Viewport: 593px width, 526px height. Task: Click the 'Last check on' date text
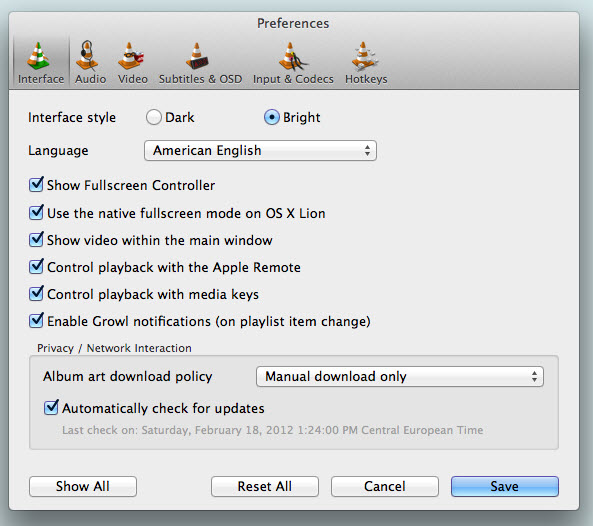273,430
